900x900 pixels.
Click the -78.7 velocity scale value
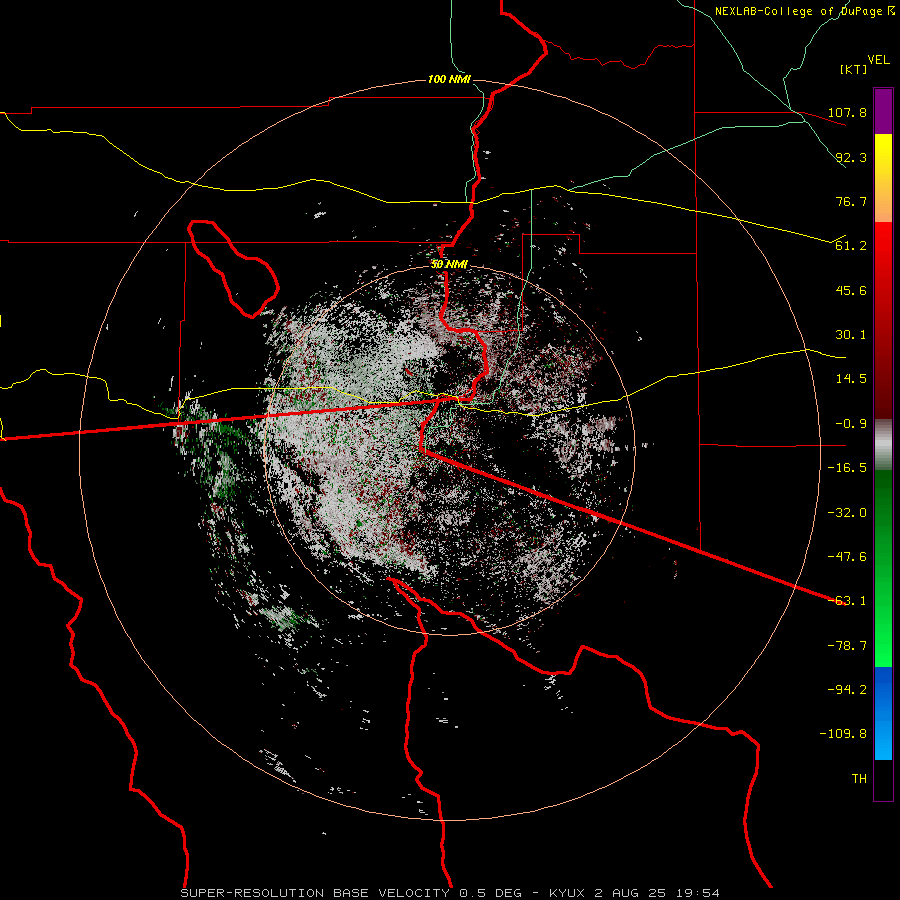pos(847,645)
